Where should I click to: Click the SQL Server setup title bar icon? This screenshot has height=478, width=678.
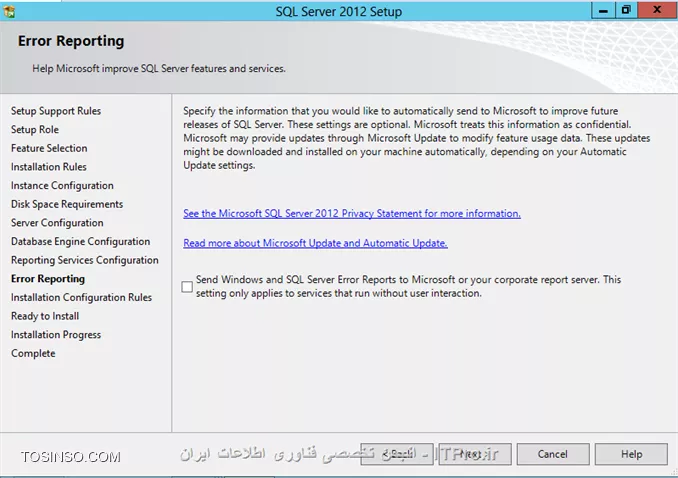point(9,11)
